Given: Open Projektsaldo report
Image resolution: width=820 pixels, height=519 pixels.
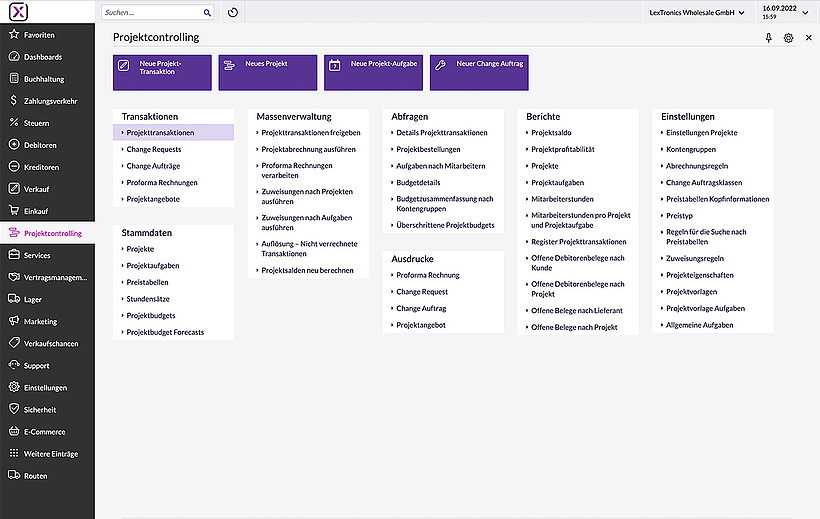Looking at the screenshot, I should point(551,132).
